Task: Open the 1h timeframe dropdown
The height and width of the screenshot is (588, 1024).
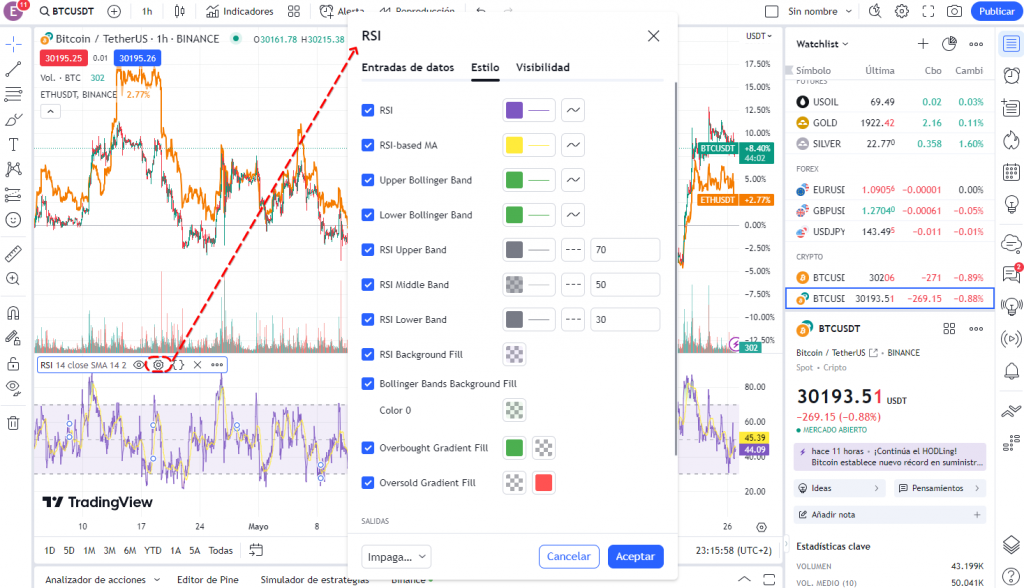Action: [x=146, y=11]
